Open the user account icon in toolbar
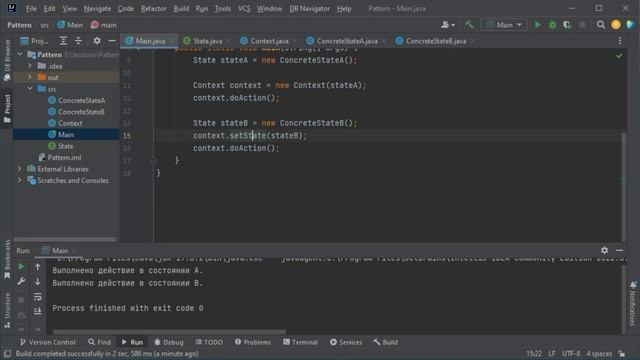This screenshot has width=640, height=360. (x=447, y=25)
